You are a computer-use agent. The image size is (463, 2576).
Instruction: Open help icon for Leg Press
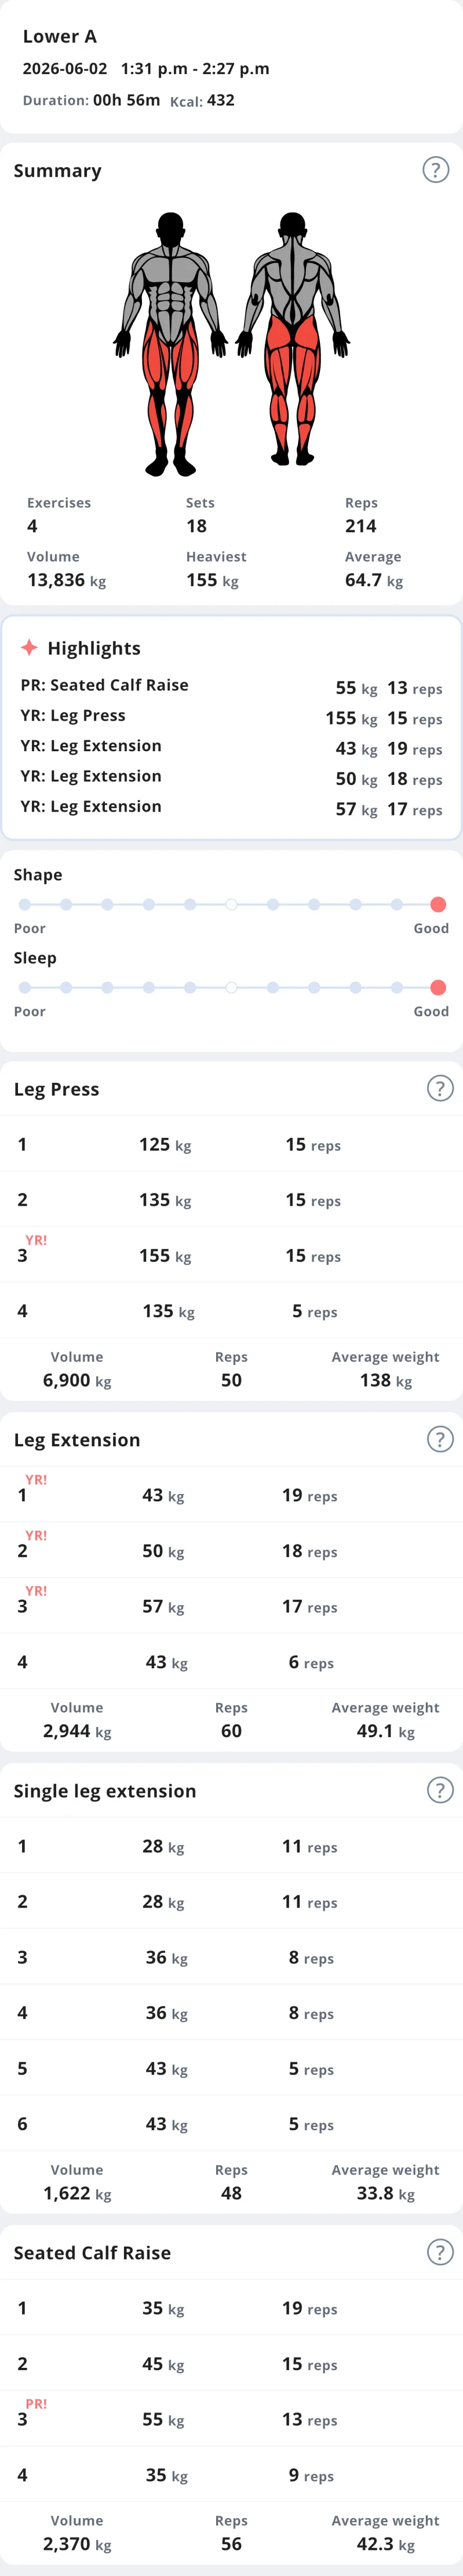(x=440, y=1088)
